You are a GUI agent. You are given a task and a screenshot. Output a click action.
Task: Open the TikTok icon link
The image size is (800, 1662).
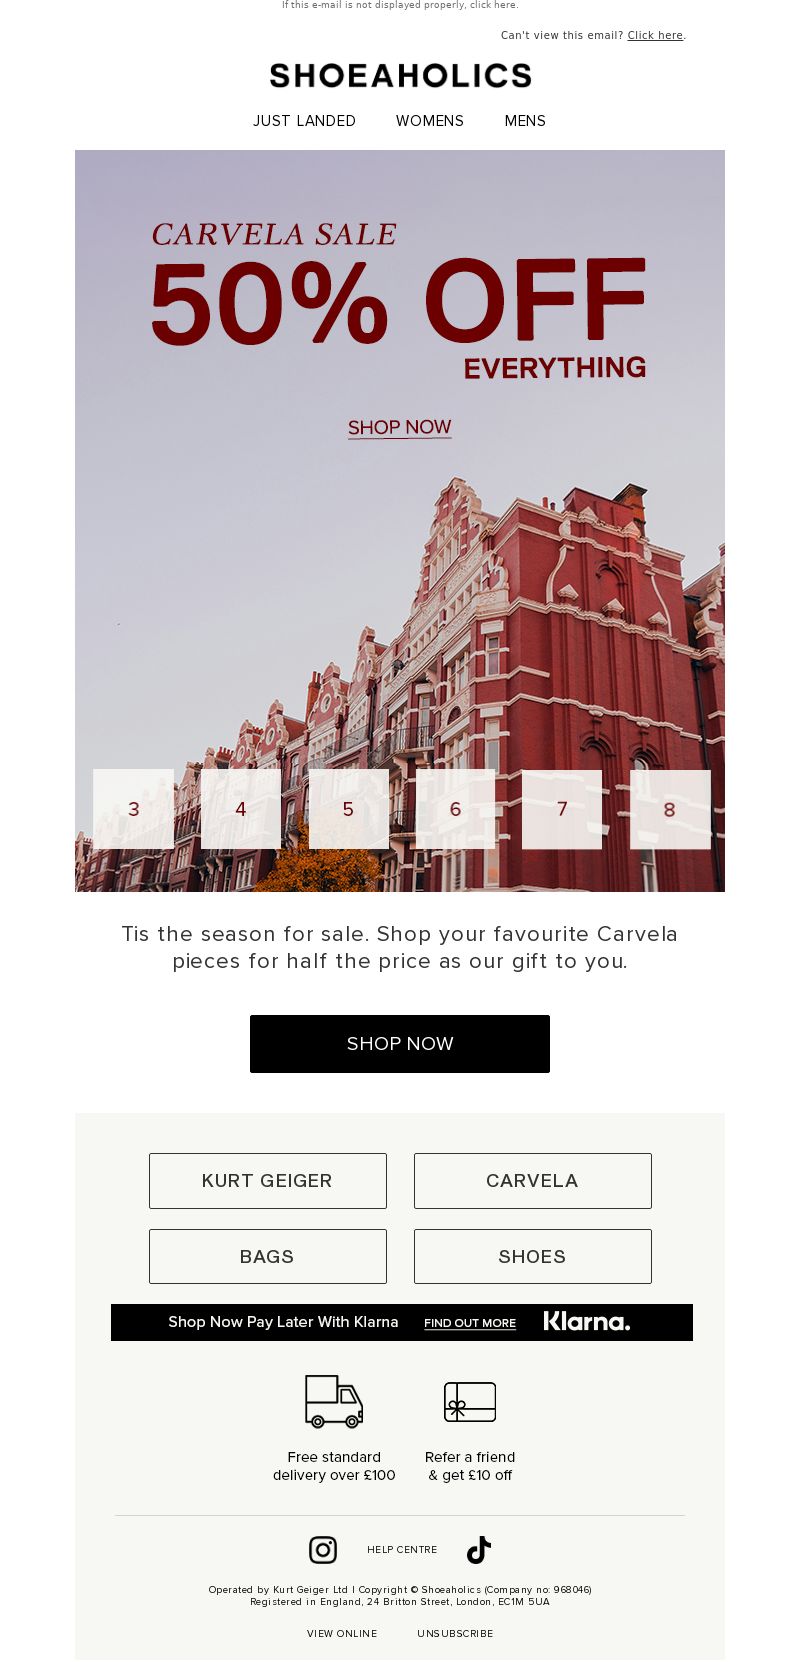tap(479, 1550)
